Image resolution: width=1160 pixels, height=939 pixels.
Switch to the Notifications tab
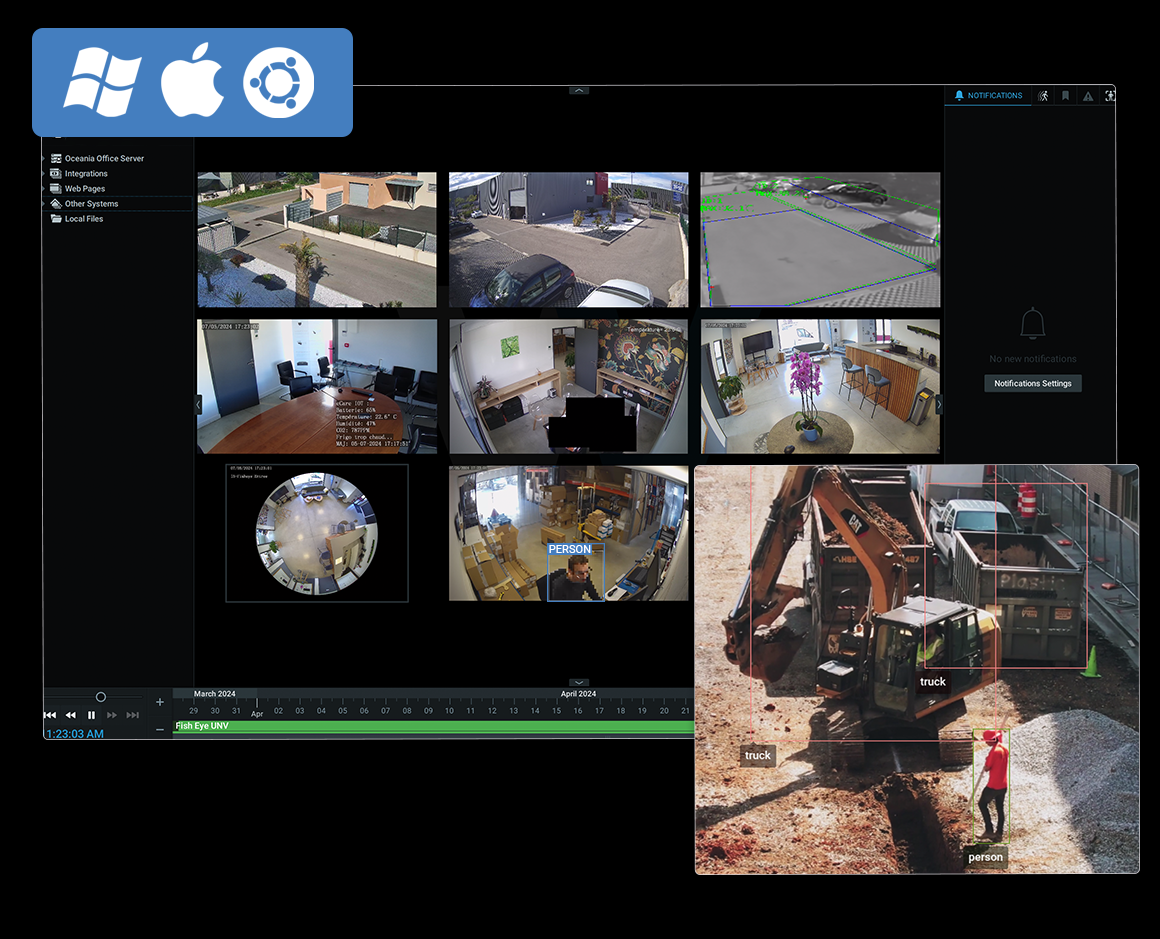tap(988, 95)
